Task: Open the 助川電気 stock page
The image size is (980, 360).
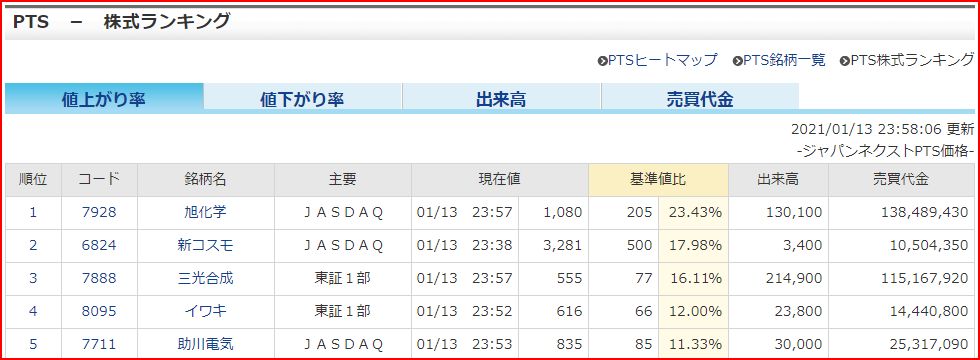Action: pos(205,344)
